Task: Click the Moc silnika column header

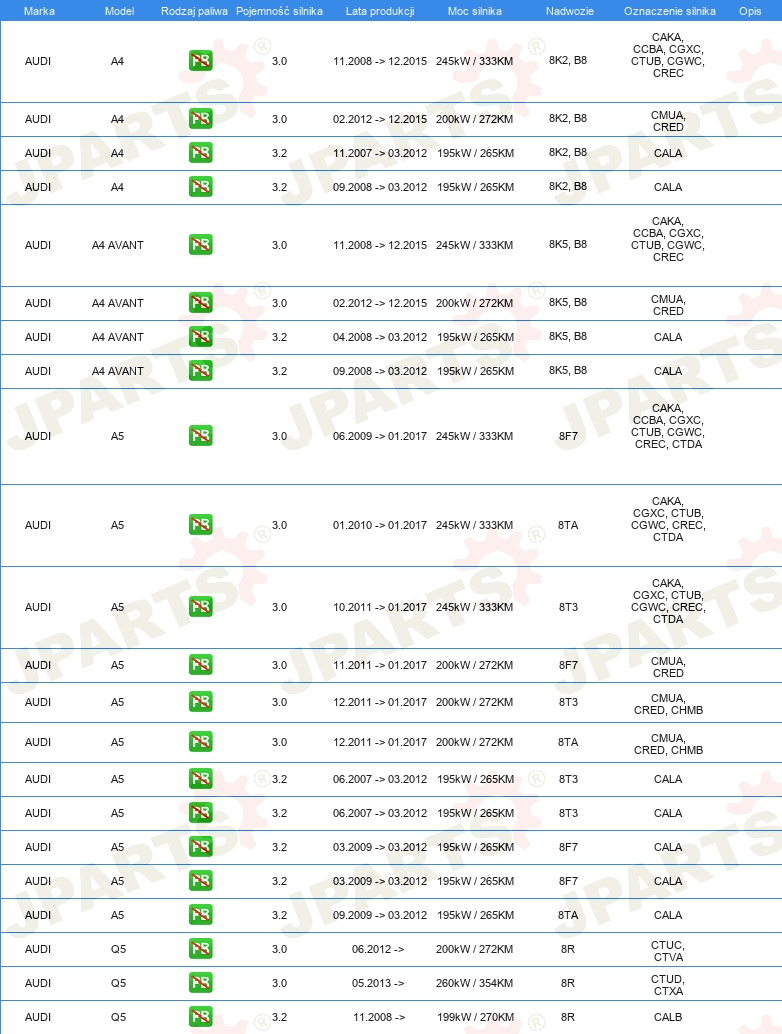Action: 475,11
